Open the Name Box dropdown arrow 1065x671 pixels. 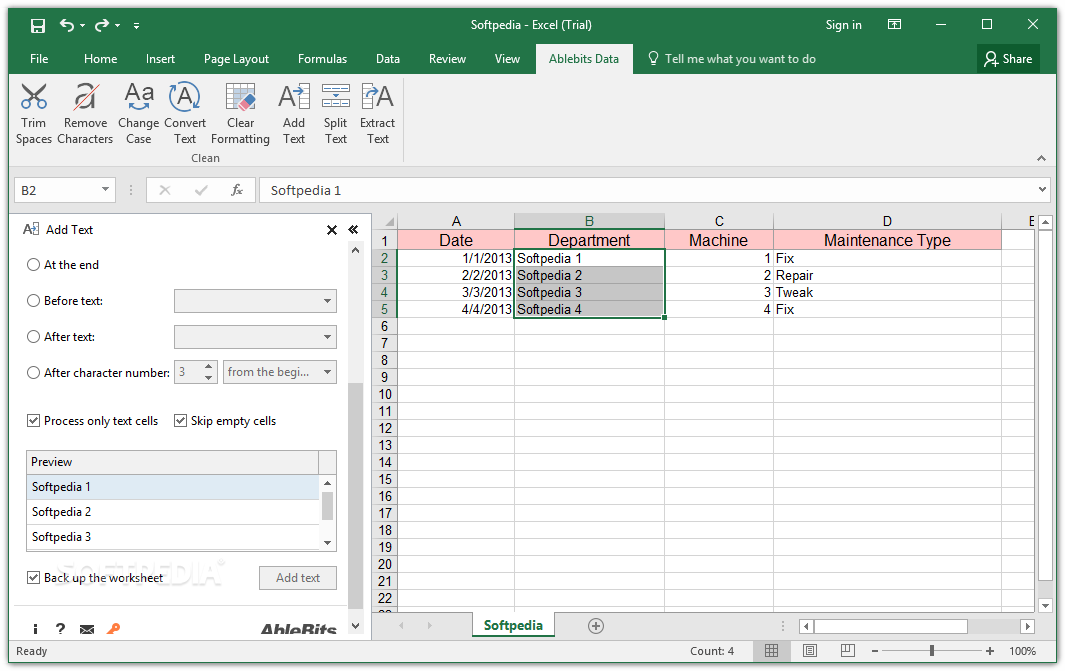pyautogui.click(x=105, y=189)
